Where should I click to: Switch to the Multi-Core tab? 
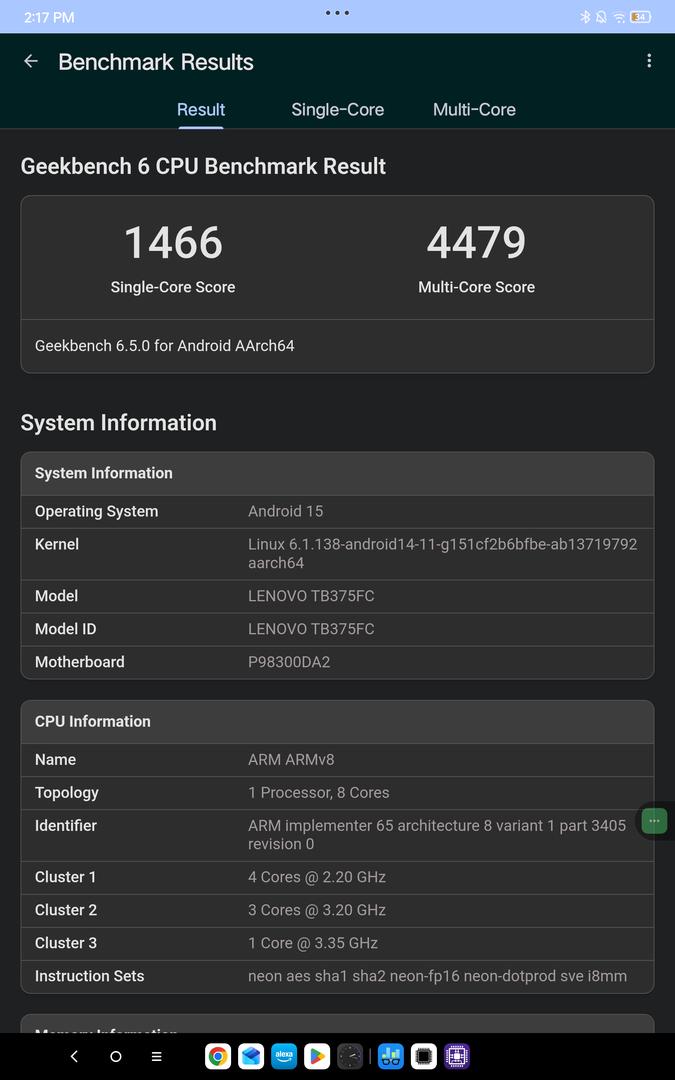tap(474, 110)
